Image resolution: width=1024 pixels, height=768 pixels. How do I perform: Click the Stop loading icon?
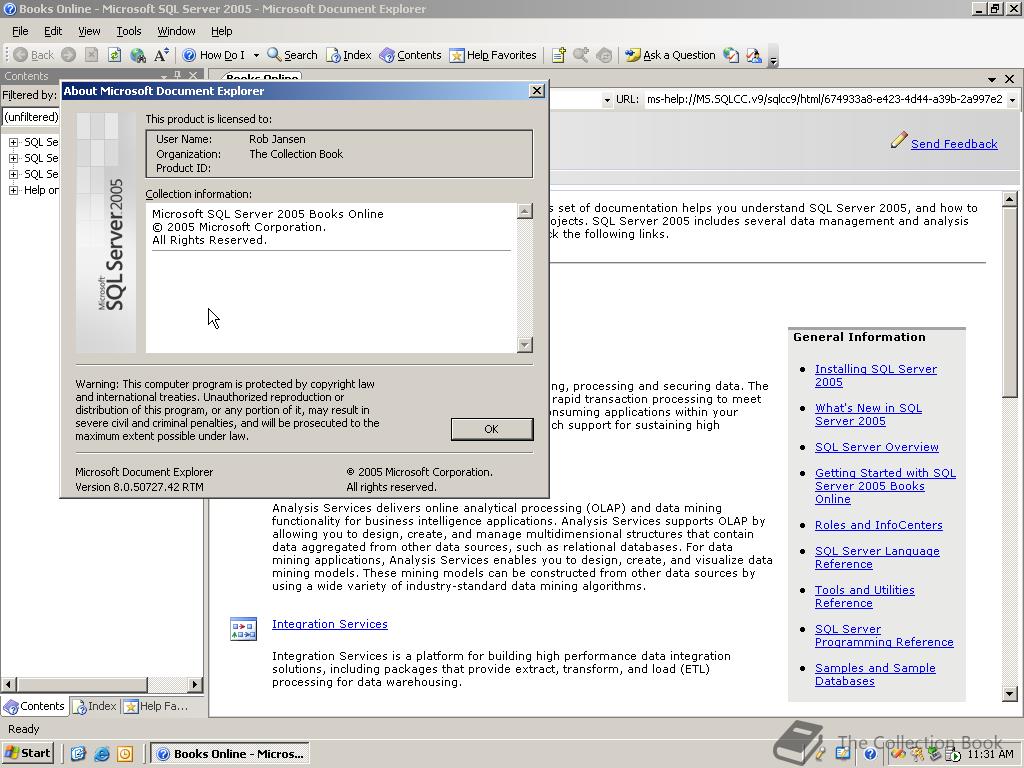point(91,55)
